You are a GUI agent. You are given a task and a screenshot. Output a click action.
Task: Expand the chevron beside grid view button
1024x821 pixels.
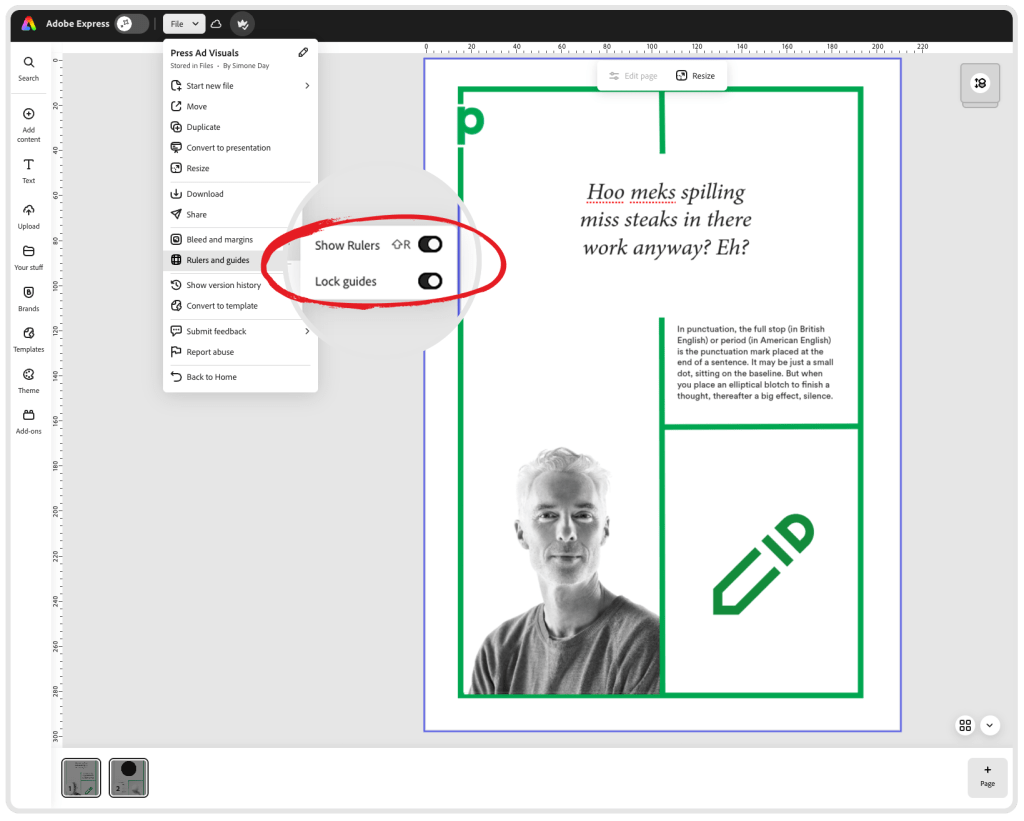pyautogui.click(x=990, y=725)
